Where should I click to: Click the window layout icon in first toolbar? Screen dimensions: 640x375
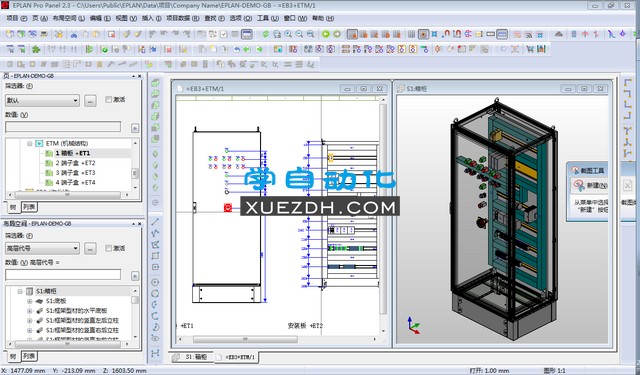[247, 34]
